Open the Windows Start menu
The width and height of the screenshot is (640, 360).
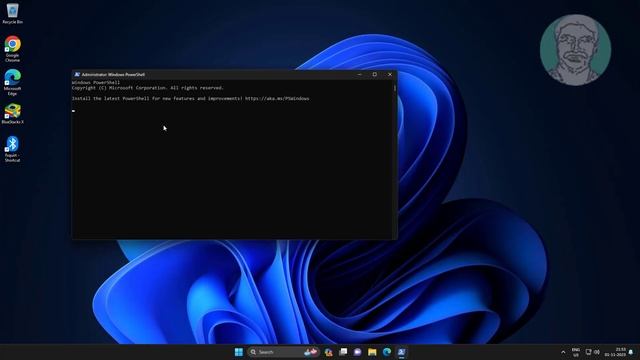click(x=239, y=352)
